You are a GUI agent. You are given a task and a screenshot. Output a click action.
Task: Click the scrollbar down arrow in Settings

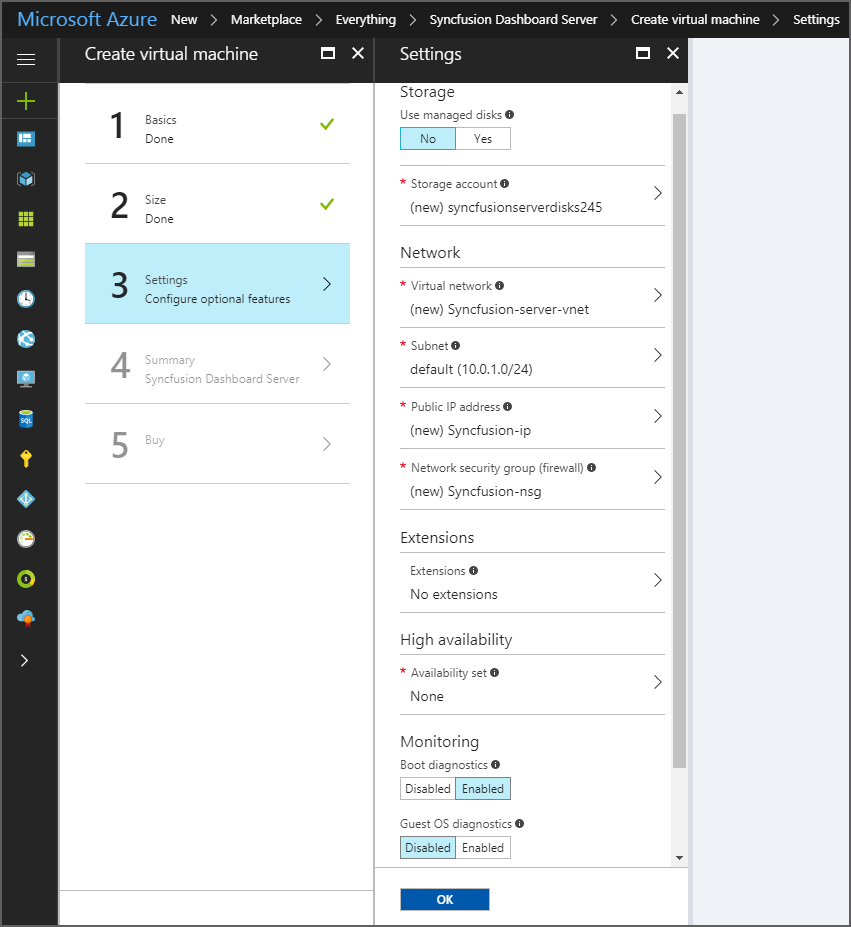679,858
